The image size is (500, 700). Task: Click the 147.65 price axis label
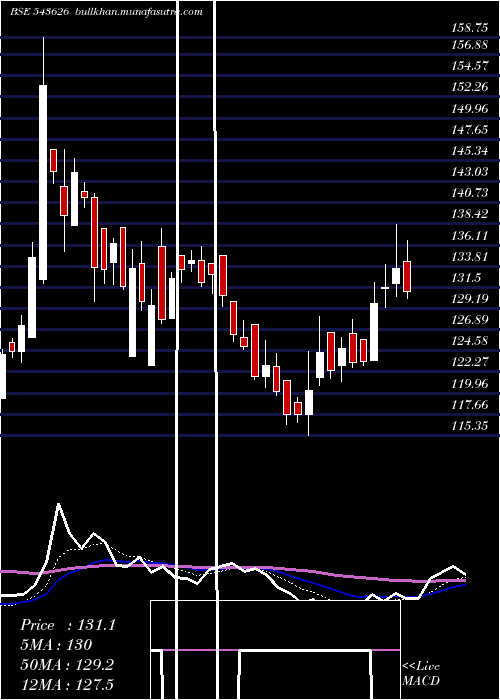pyautogui.click(x=469, y=130)
